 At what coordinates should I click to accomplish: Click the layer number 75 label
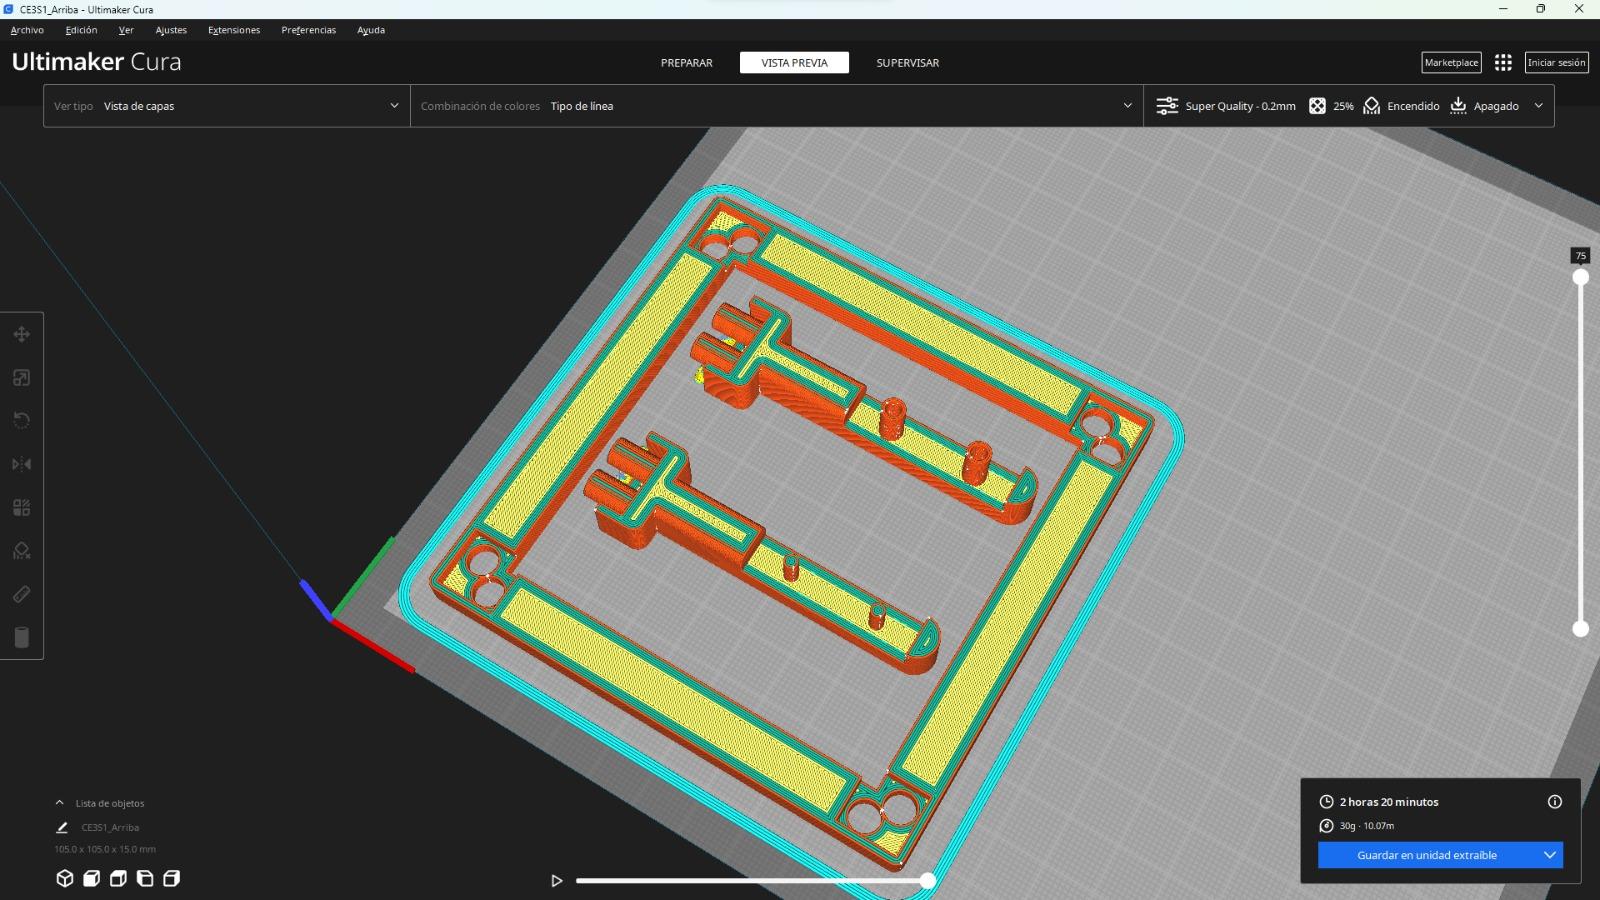(x=1581, y=256)
